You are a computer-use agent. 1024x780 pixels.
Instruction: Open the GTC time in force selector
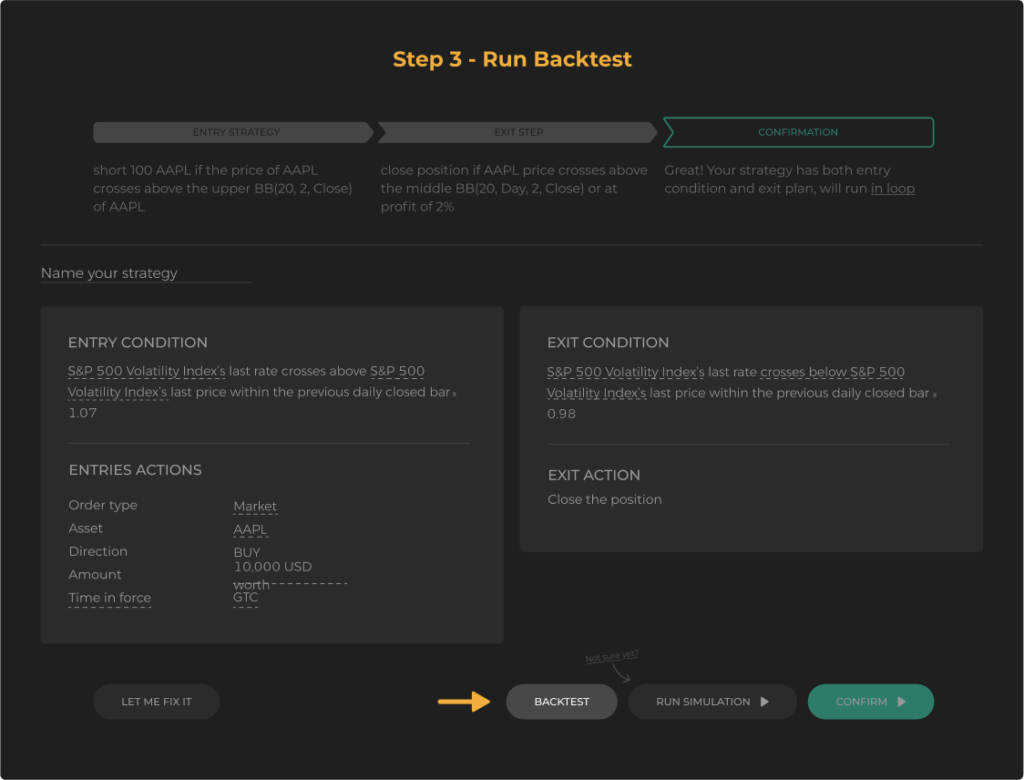point(245,598)
